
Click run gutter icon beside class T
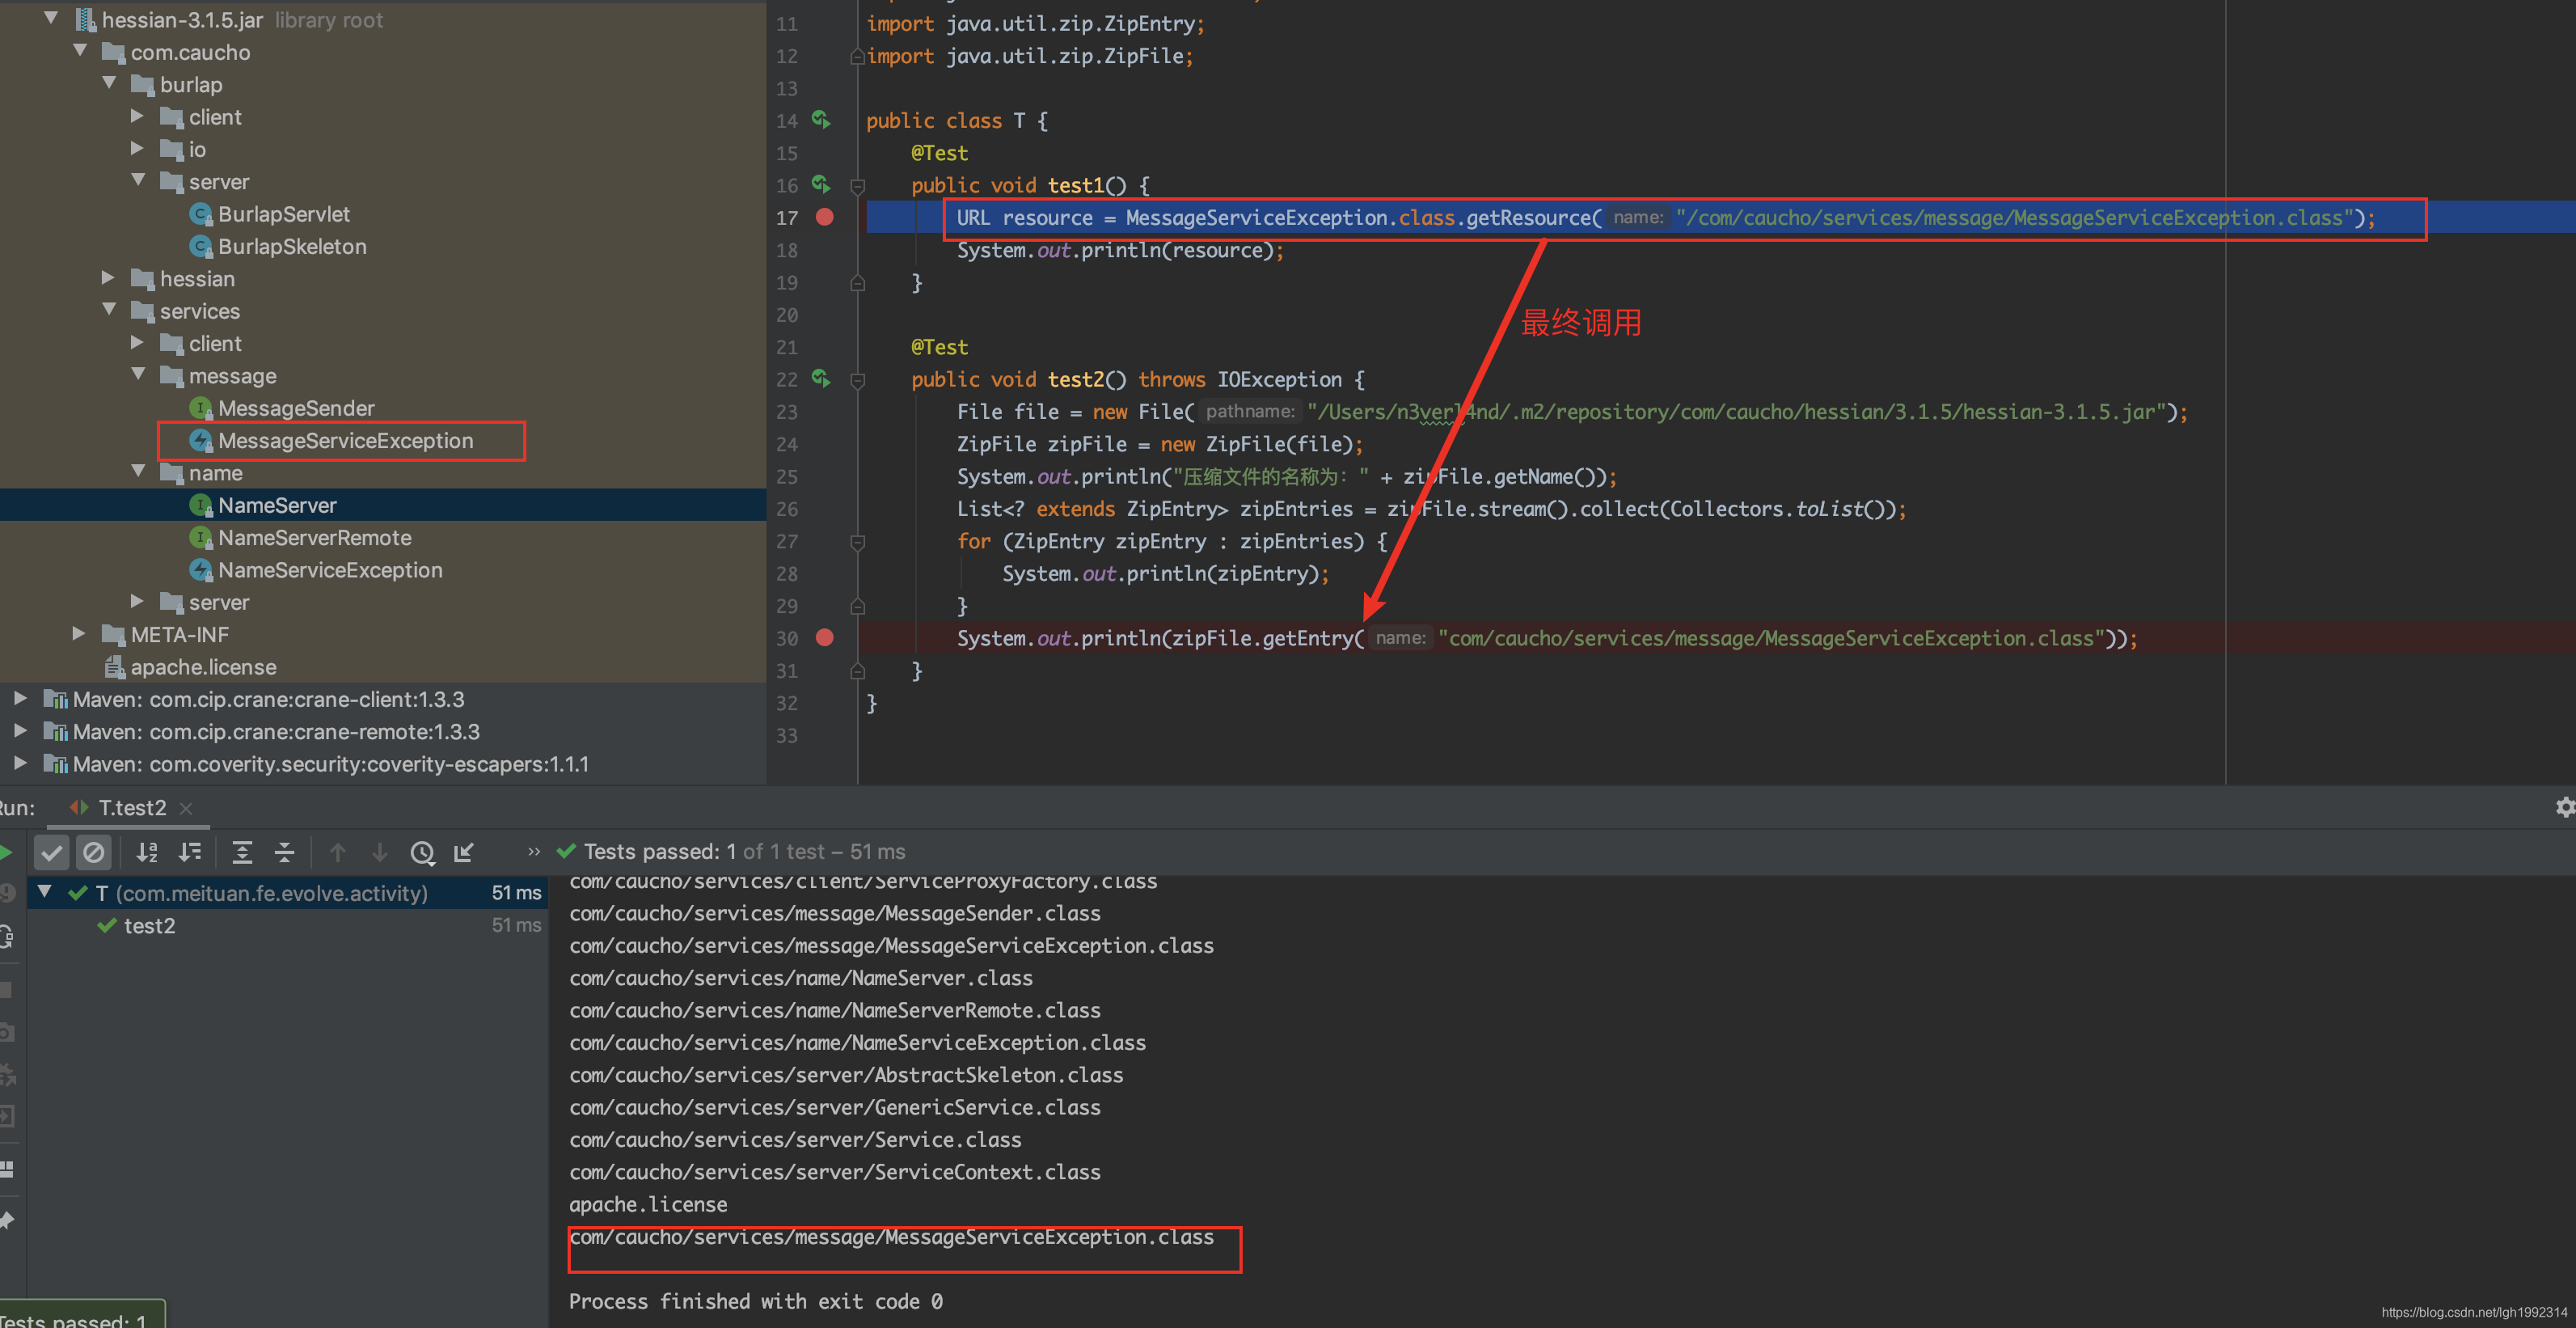point(821,120)
